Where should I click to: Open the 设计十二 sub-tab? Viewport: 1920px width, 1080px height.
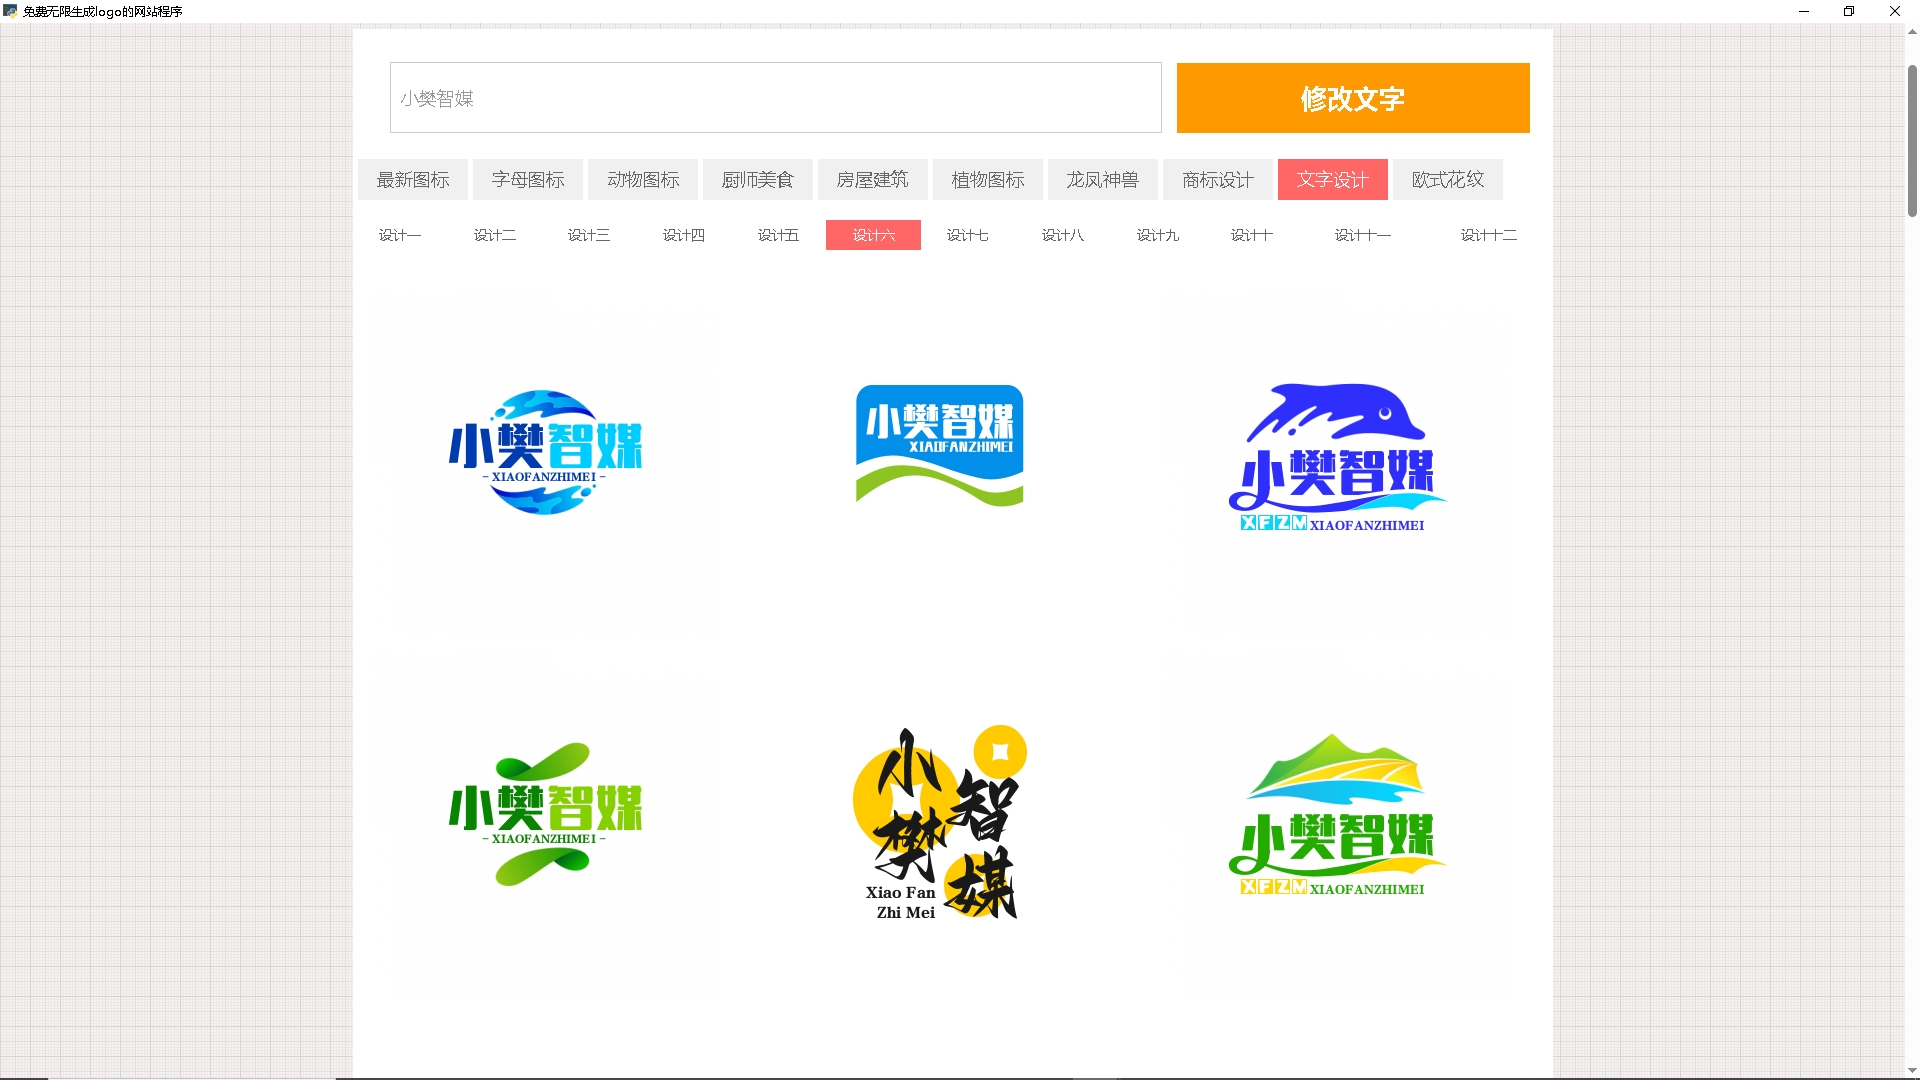point(1488,235)
